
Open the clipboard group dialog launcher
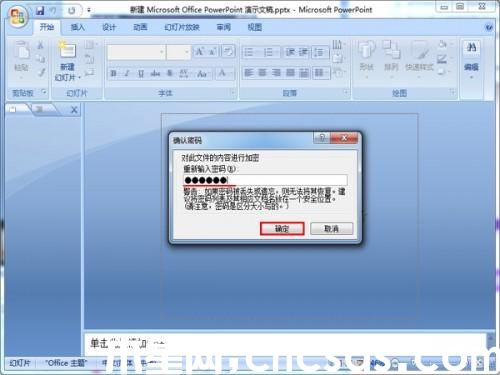coord(44,92)
